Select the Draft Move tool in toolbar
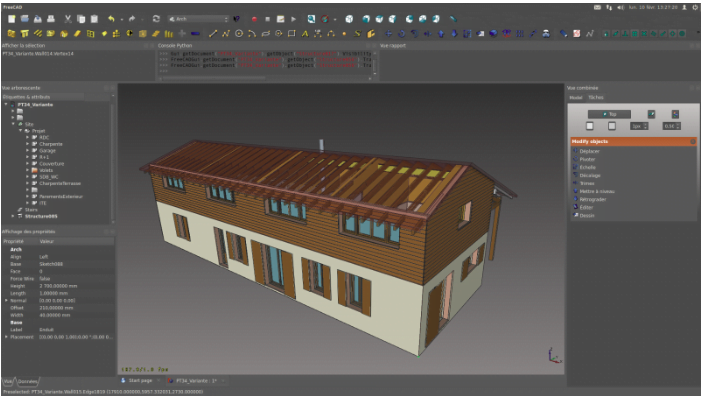Screen dimensions: 701x396 point(388,34)
